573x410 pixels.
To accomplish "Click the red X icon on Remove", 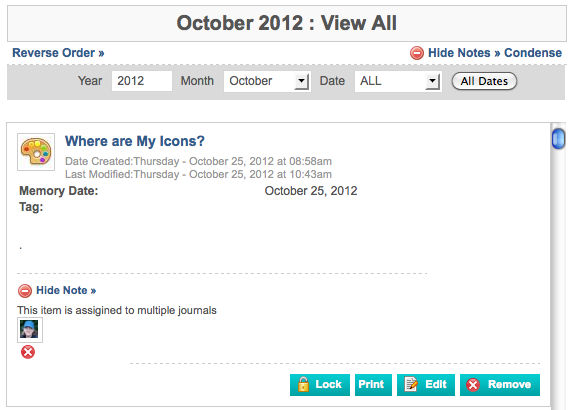I will (473, 385).
